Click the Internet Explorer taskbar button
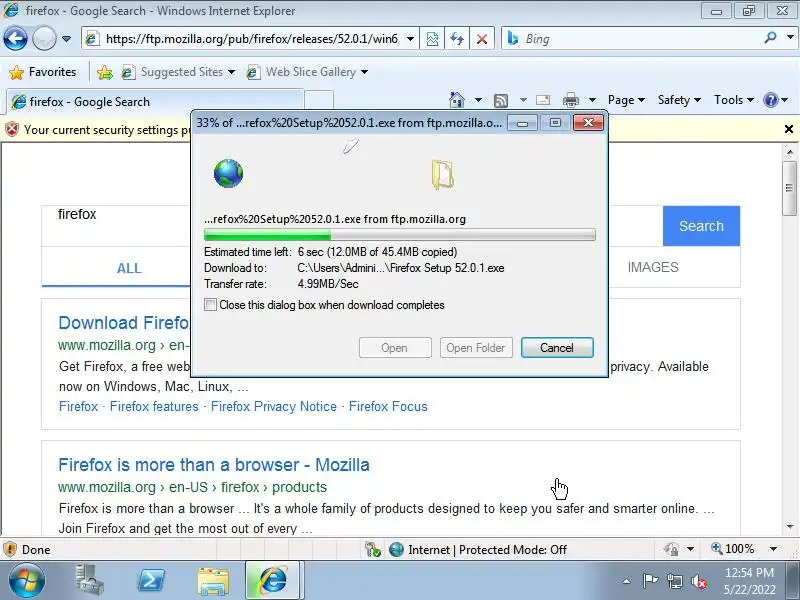Screen dimensions: 800x600 [273, 581]
